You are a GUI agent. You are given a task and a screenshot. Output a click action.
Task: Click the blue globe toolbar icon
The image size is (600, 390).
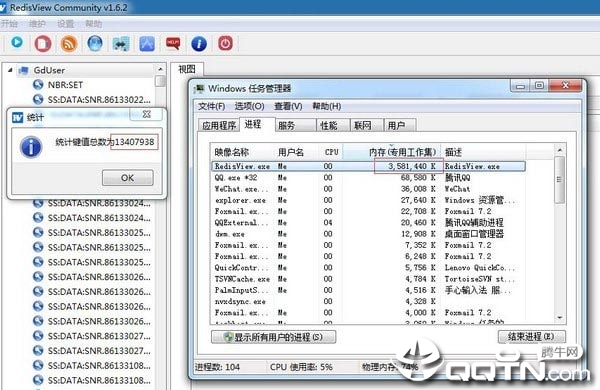click(x=95, y=43)
